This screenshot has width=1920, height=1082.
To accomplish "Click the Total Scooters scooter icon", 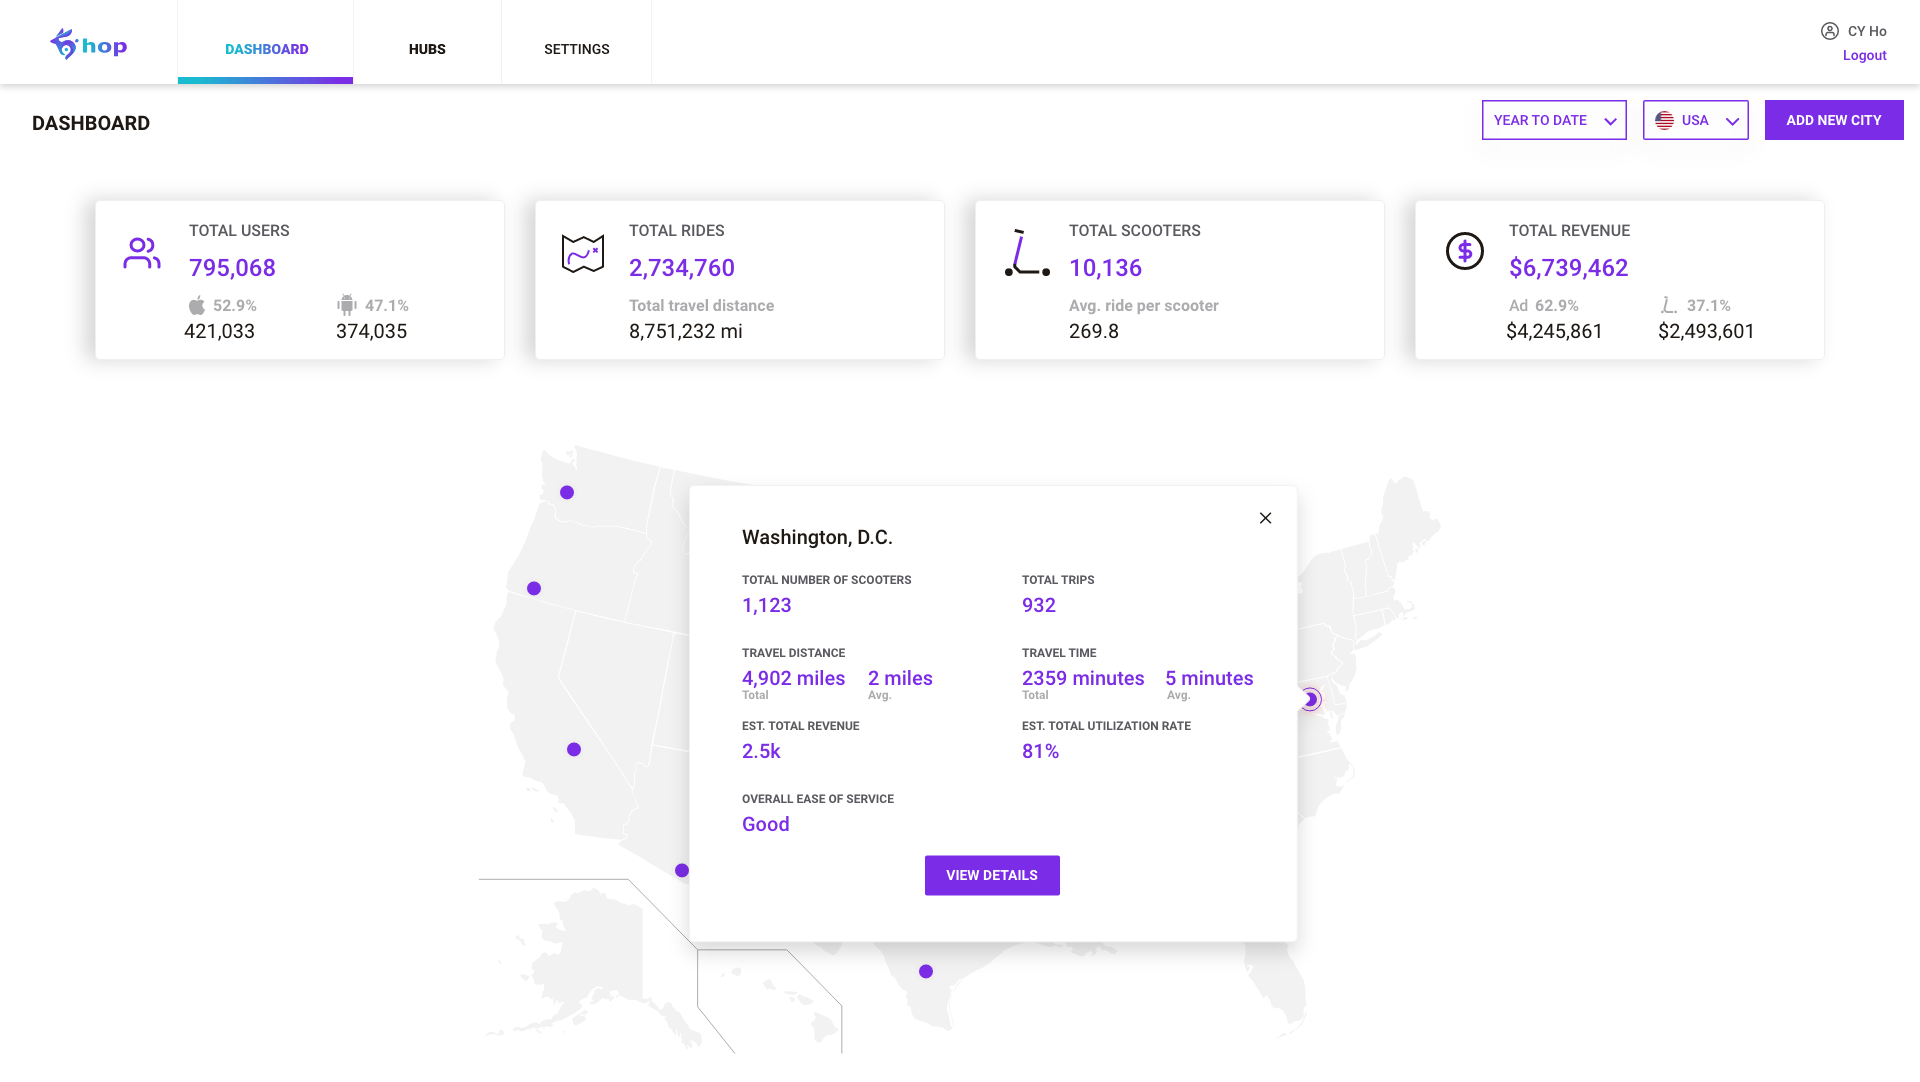I will [1027, 253].
